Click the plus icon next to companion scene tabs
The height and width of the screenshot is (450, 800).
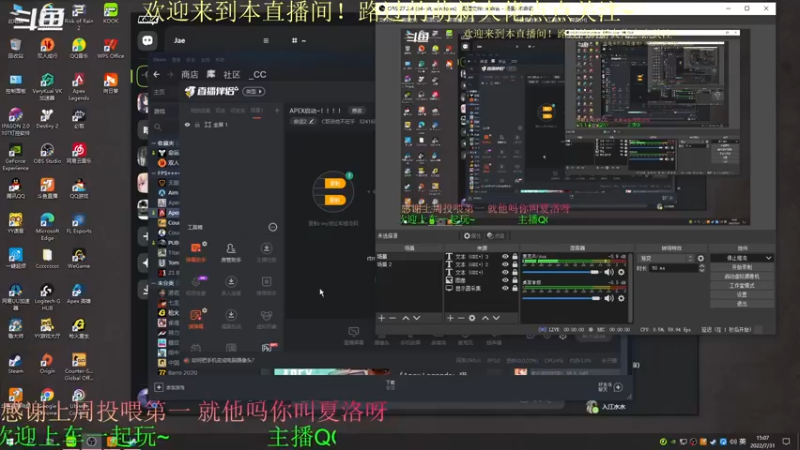(x=277, y=111)
